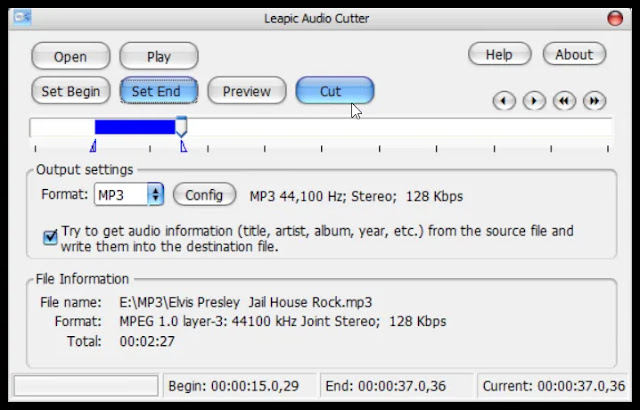640x410 pixels.
Task: Step forward with the single right arrow
Action: point(534,101)
